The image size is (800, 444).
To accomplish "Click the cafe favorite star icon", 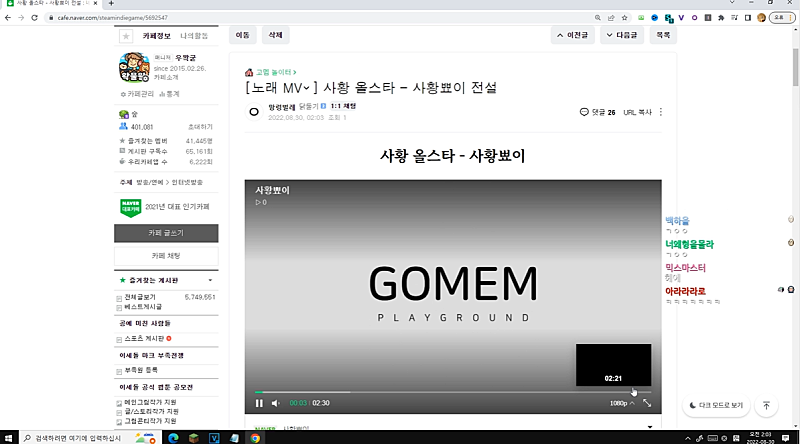I will (126, 36).
